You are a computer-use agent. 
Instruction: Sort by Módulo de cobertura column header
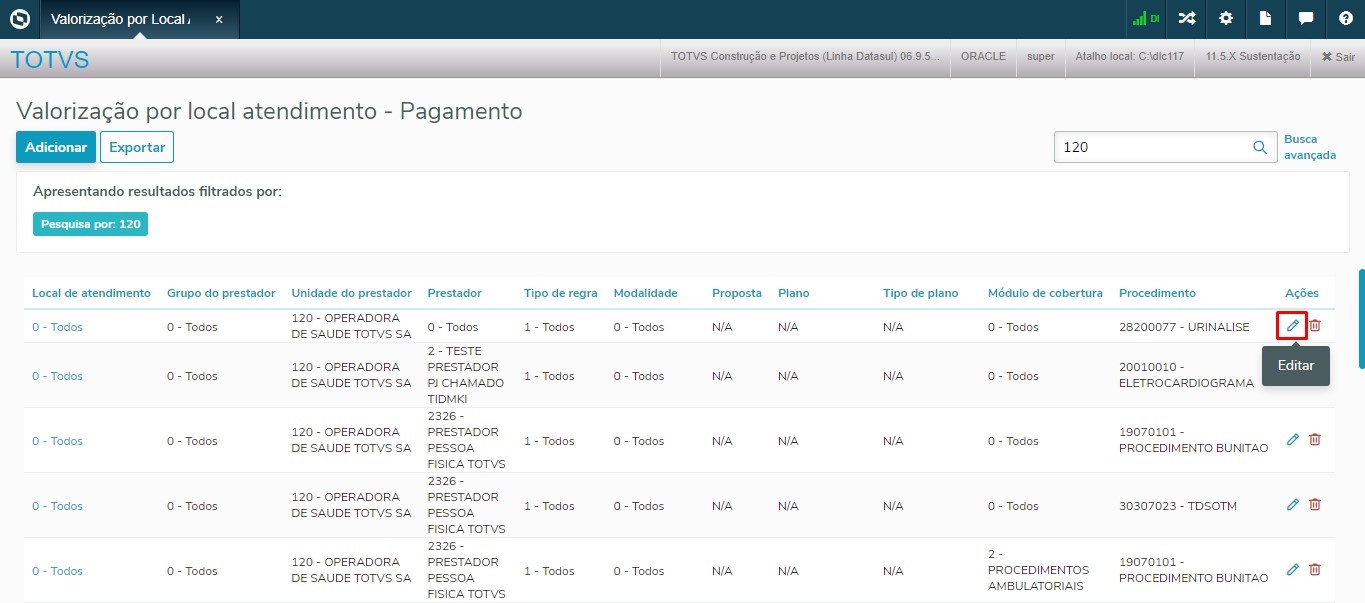click(1045, 293)
